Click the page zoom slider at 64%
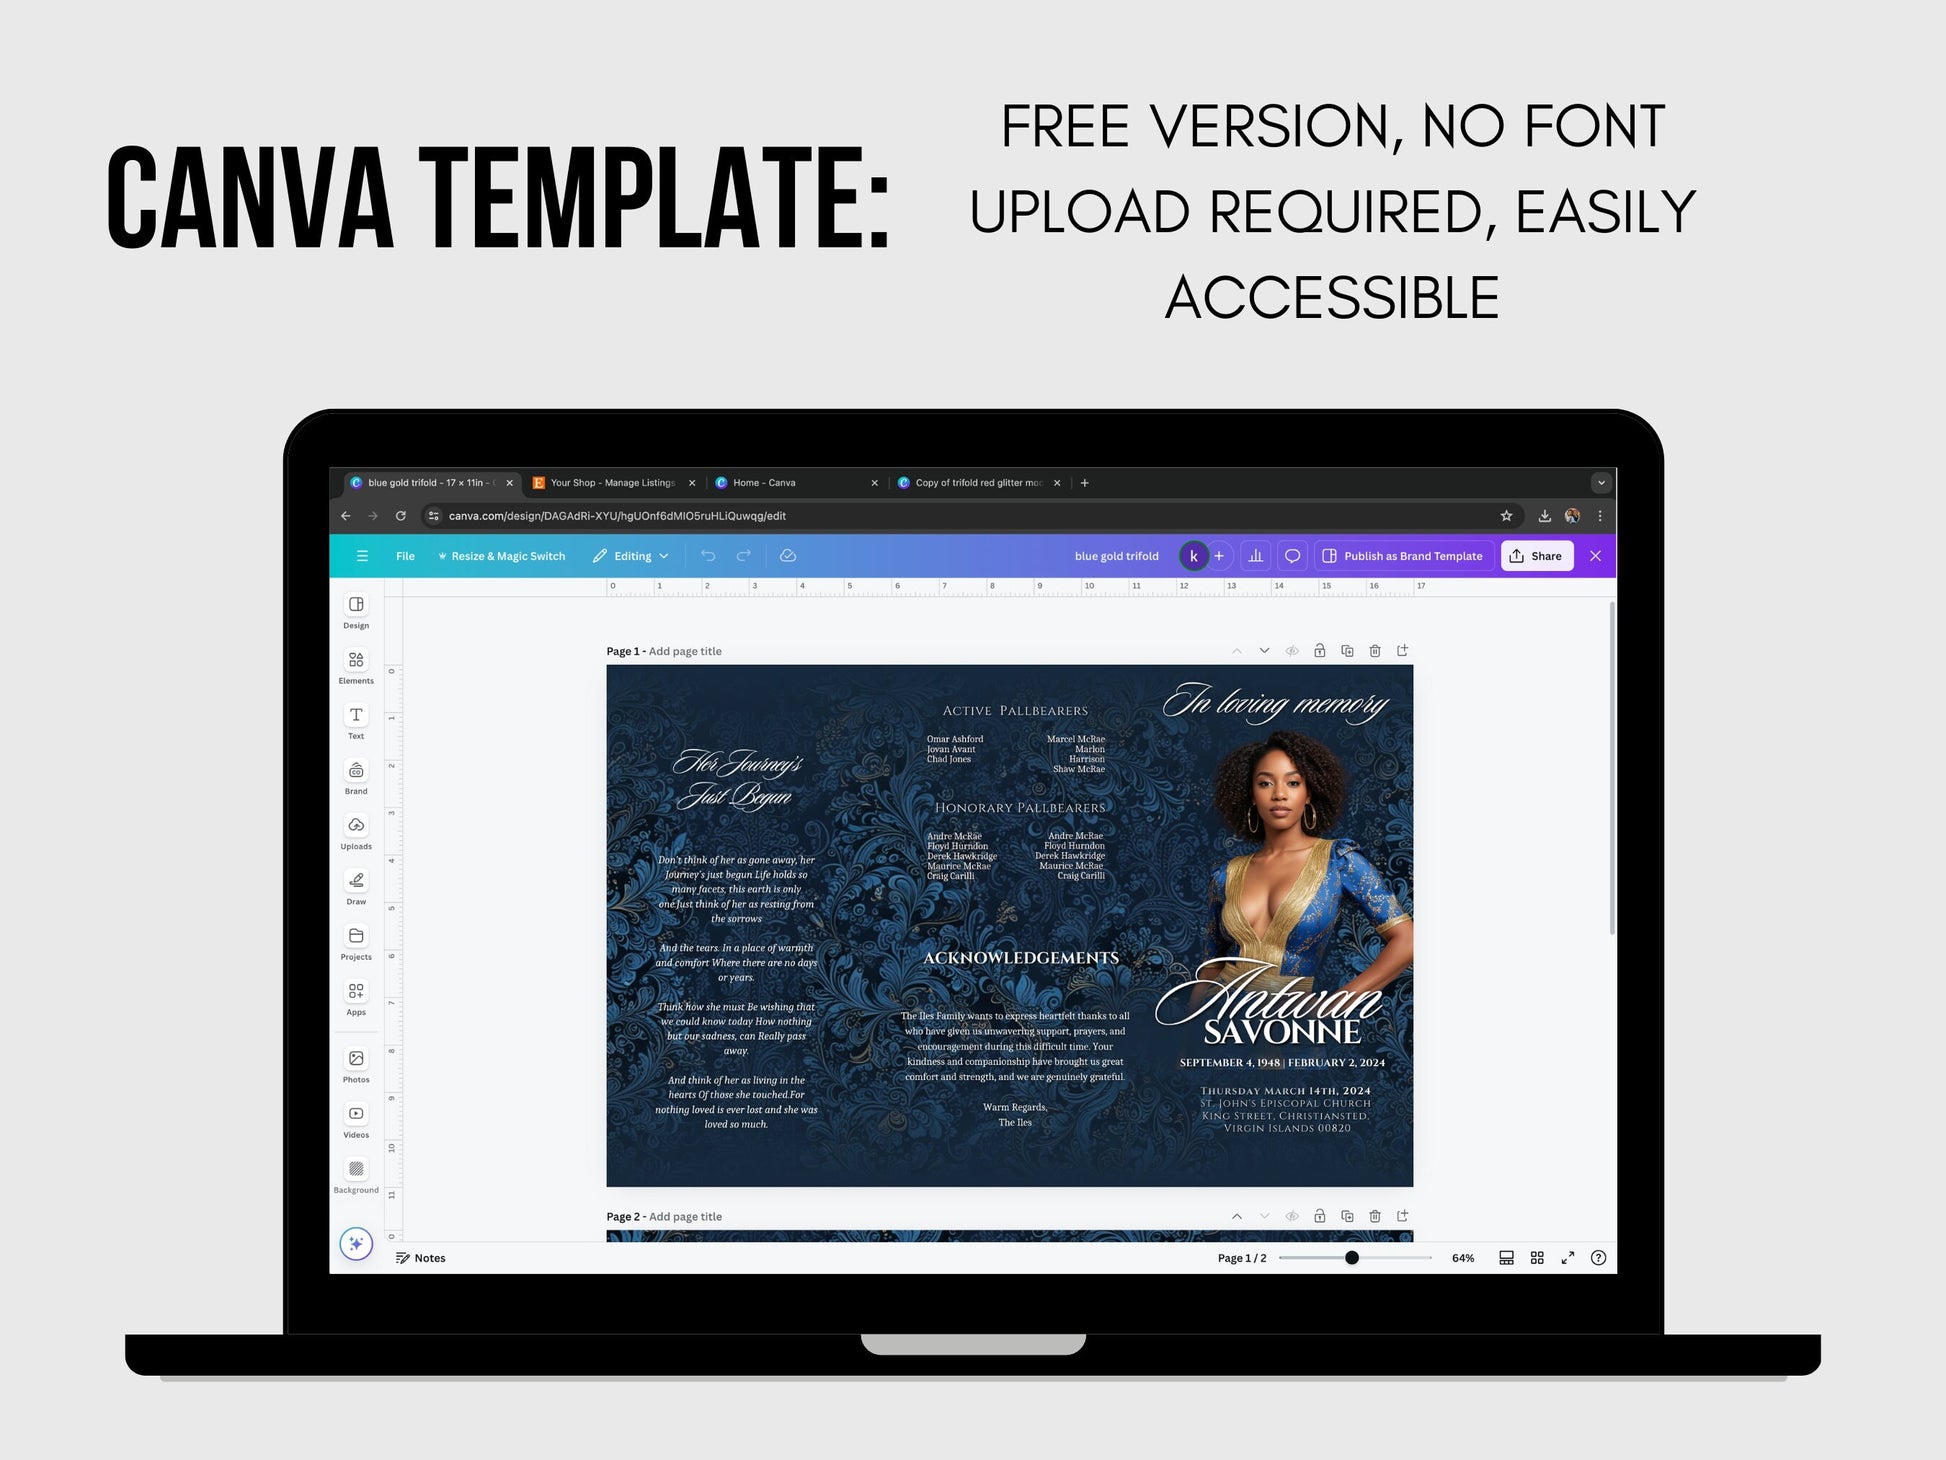This screenshot has height=1460, width=1946. pyautogui.click(x=1349, y=1256)
